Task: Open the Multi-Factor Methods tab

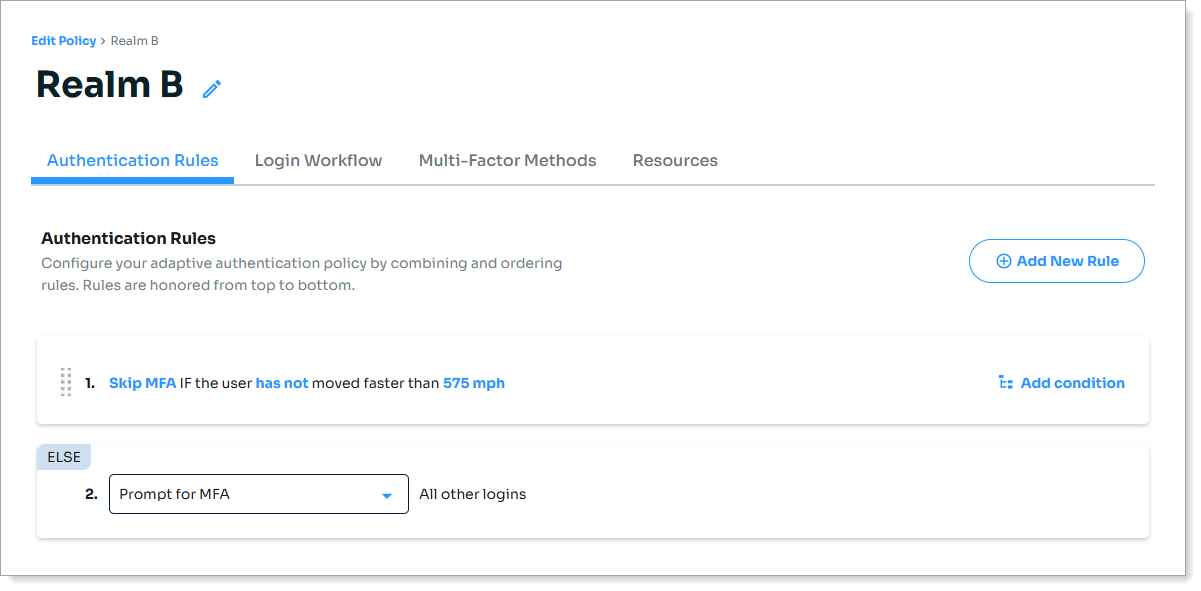Action: pos(507,161)
